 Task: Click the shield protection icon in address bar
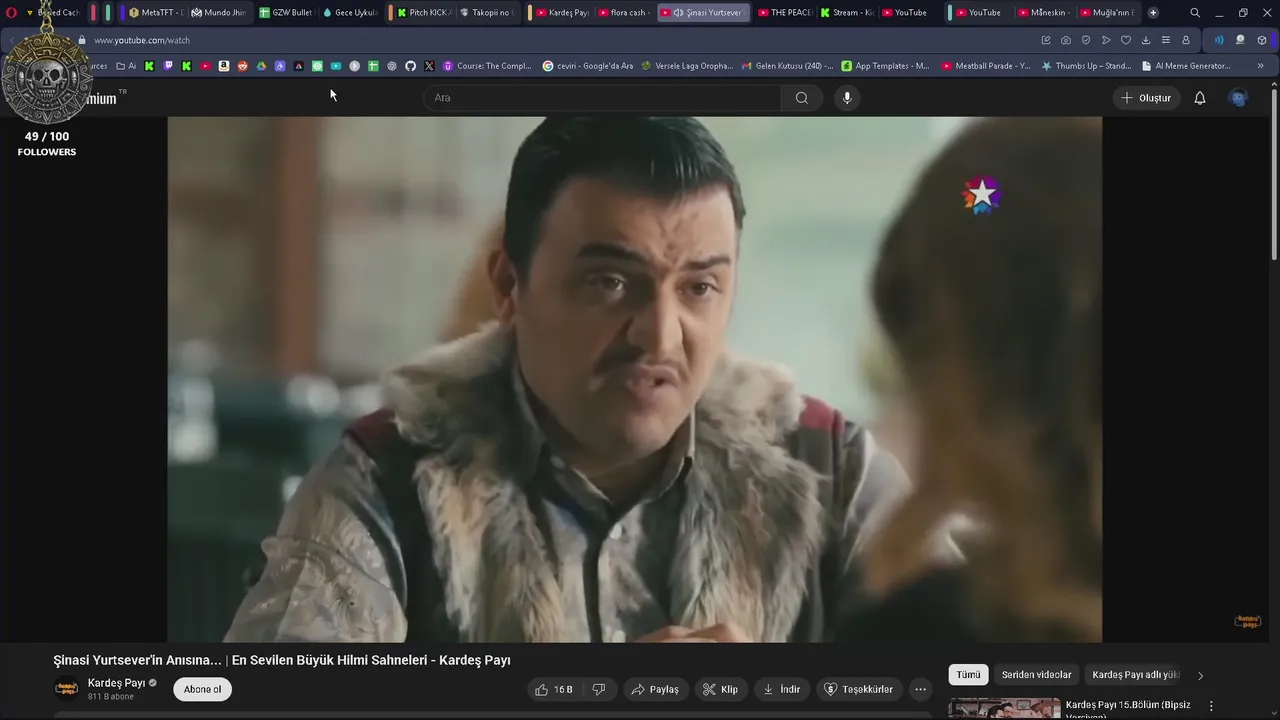[x=1086, y=40]
